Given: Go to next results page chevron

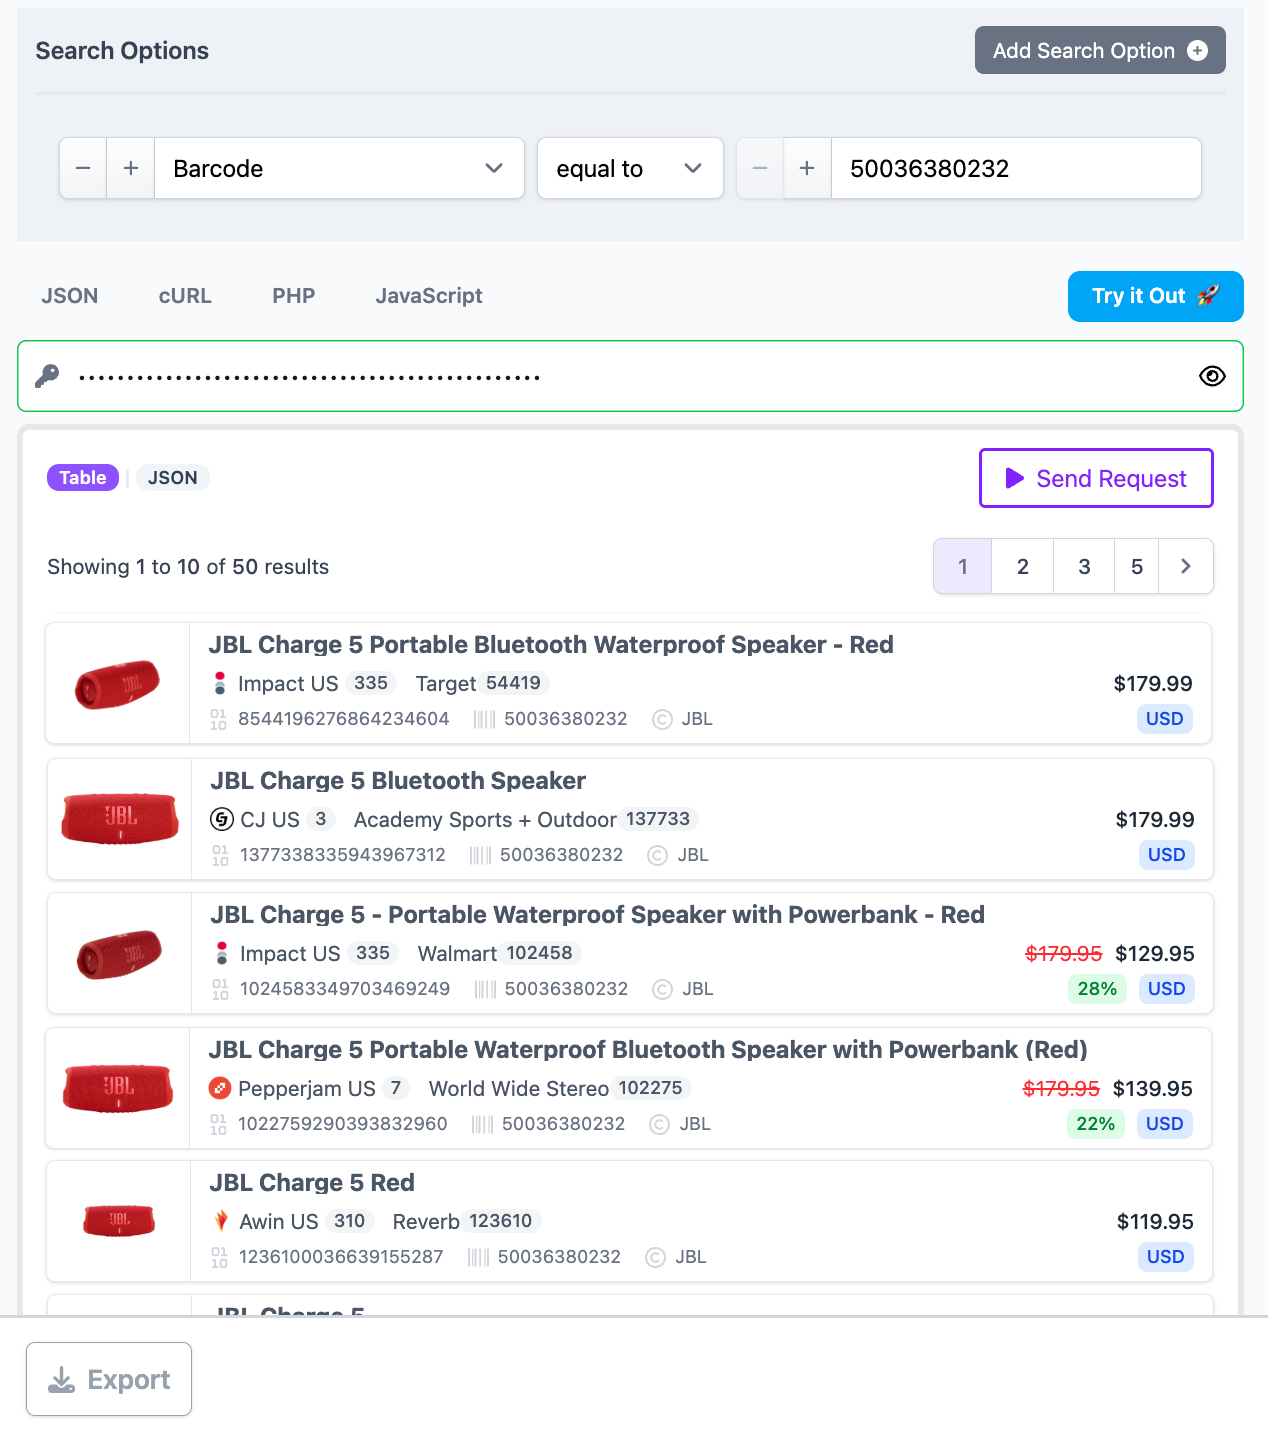Looking at the screenshot, I should click(x=1186, y=566).
